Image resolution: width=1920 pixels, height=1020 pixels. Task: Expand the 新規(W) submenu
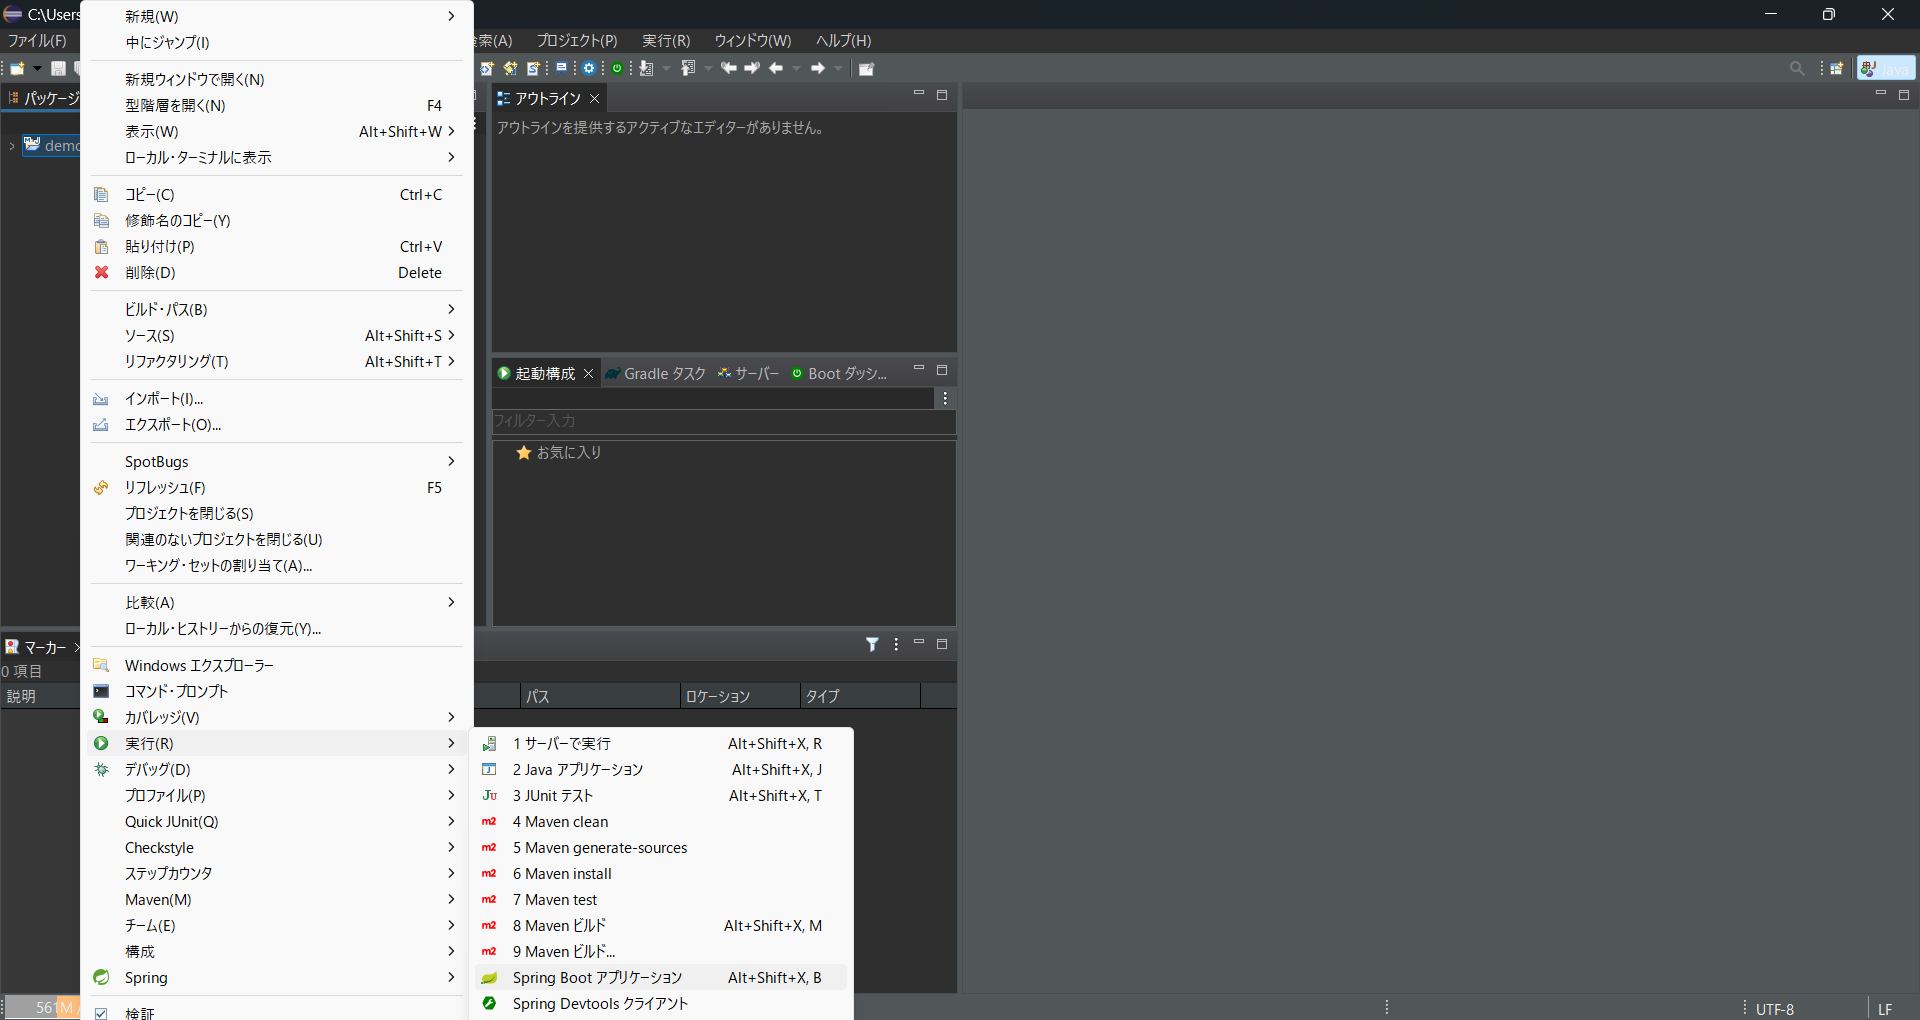pyautogui.click(x=276, y=16)
